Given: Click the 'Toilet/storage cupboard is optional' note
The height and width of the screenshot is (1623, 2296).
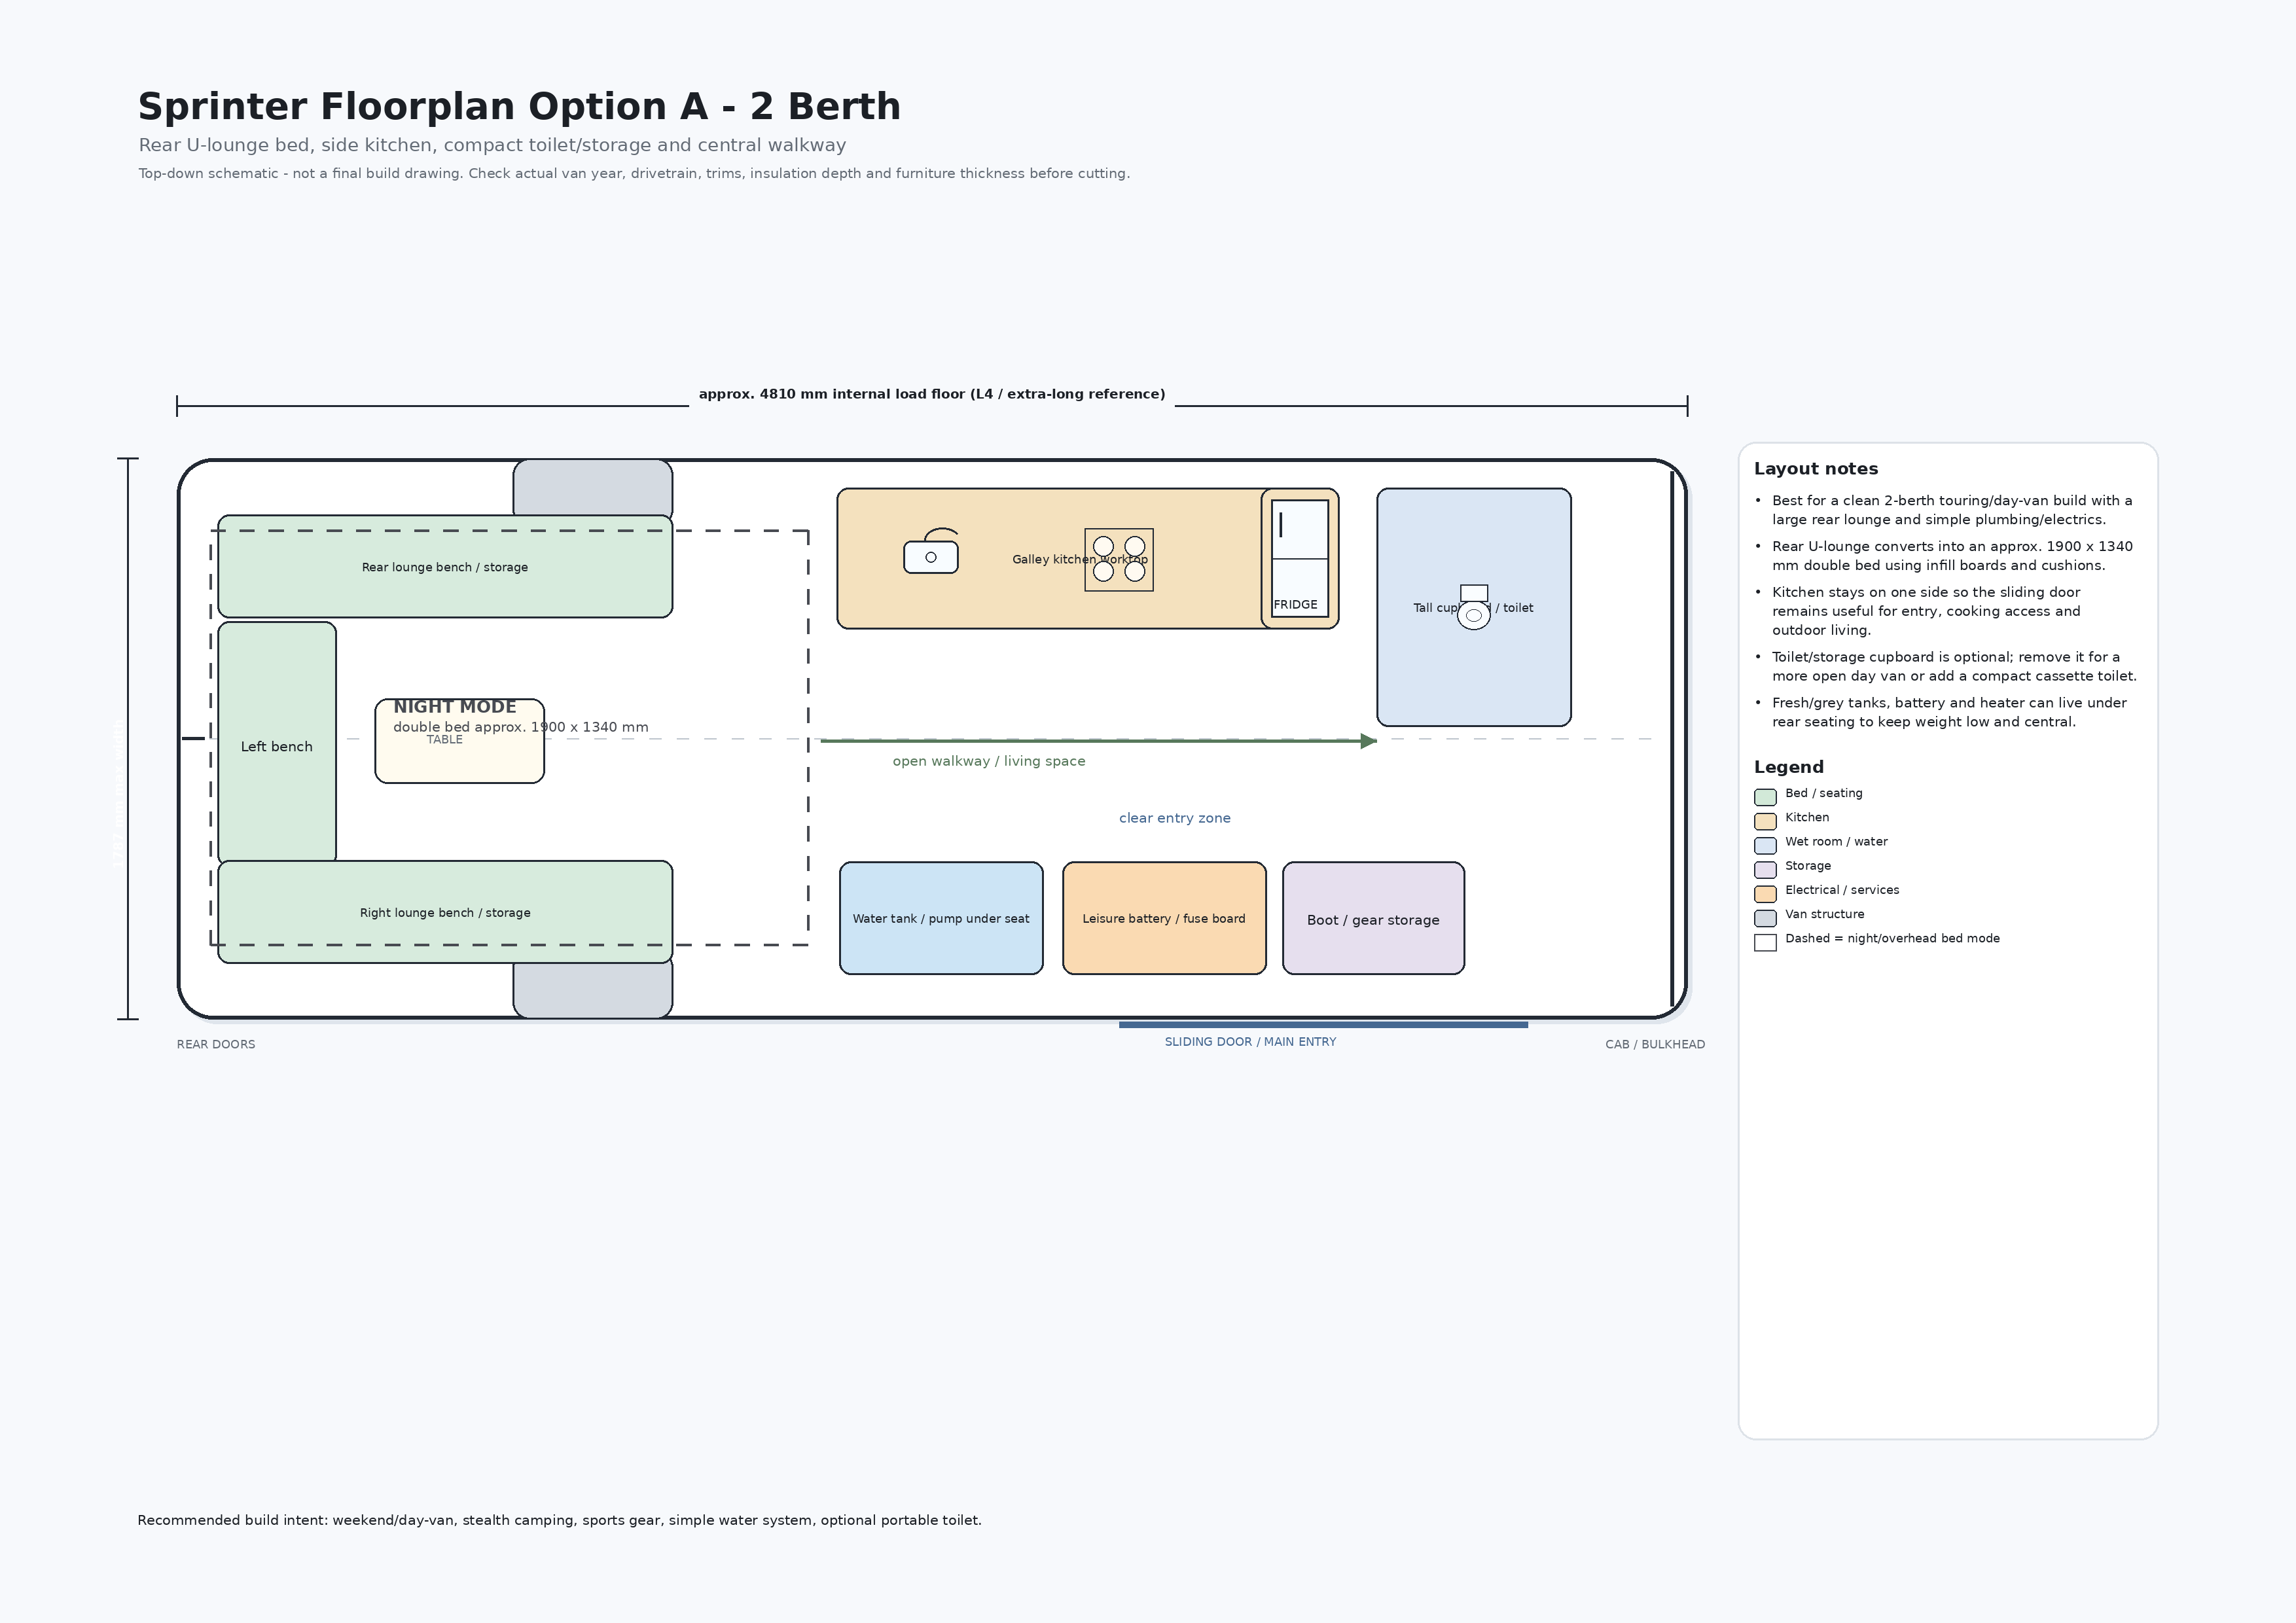Looking at the screenshot, I should coord(1954,666).
